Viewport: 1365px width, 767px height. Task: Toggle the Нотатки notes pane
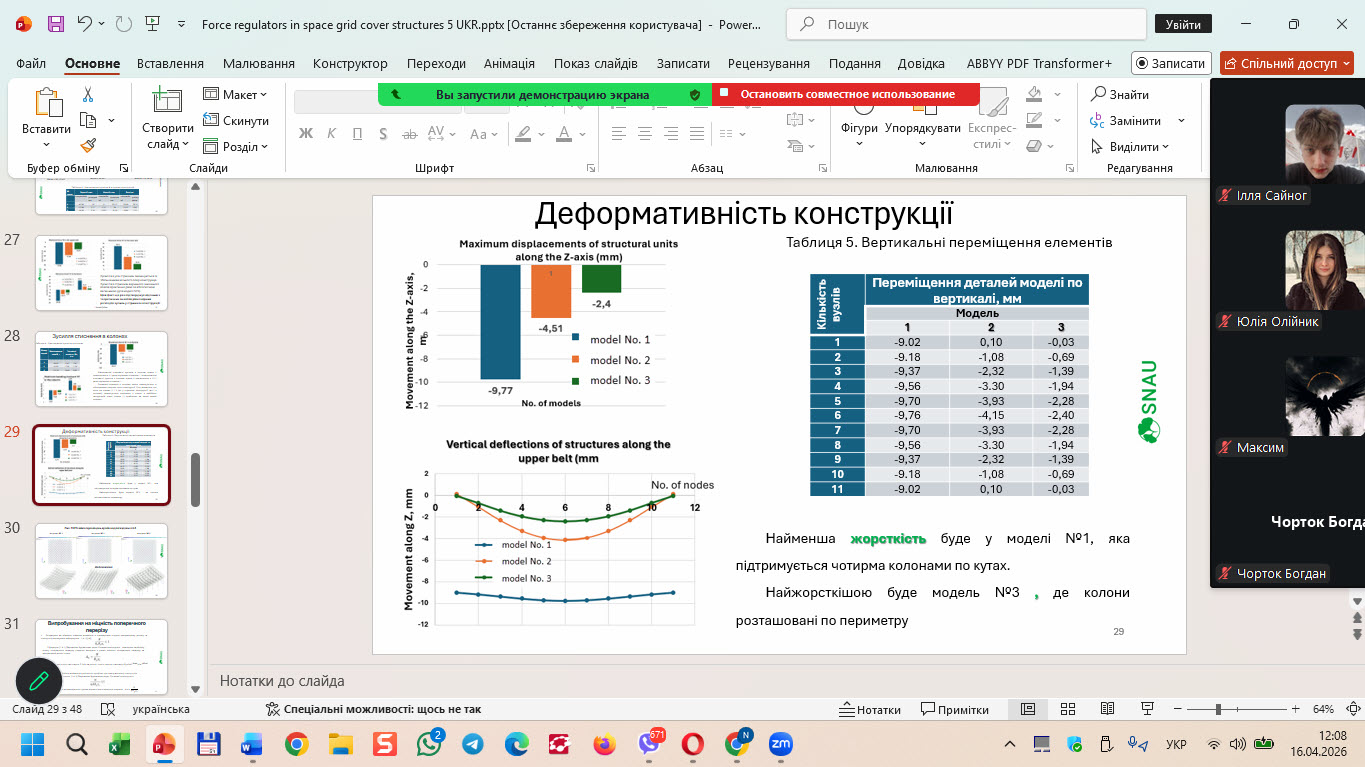pos(870,709)
